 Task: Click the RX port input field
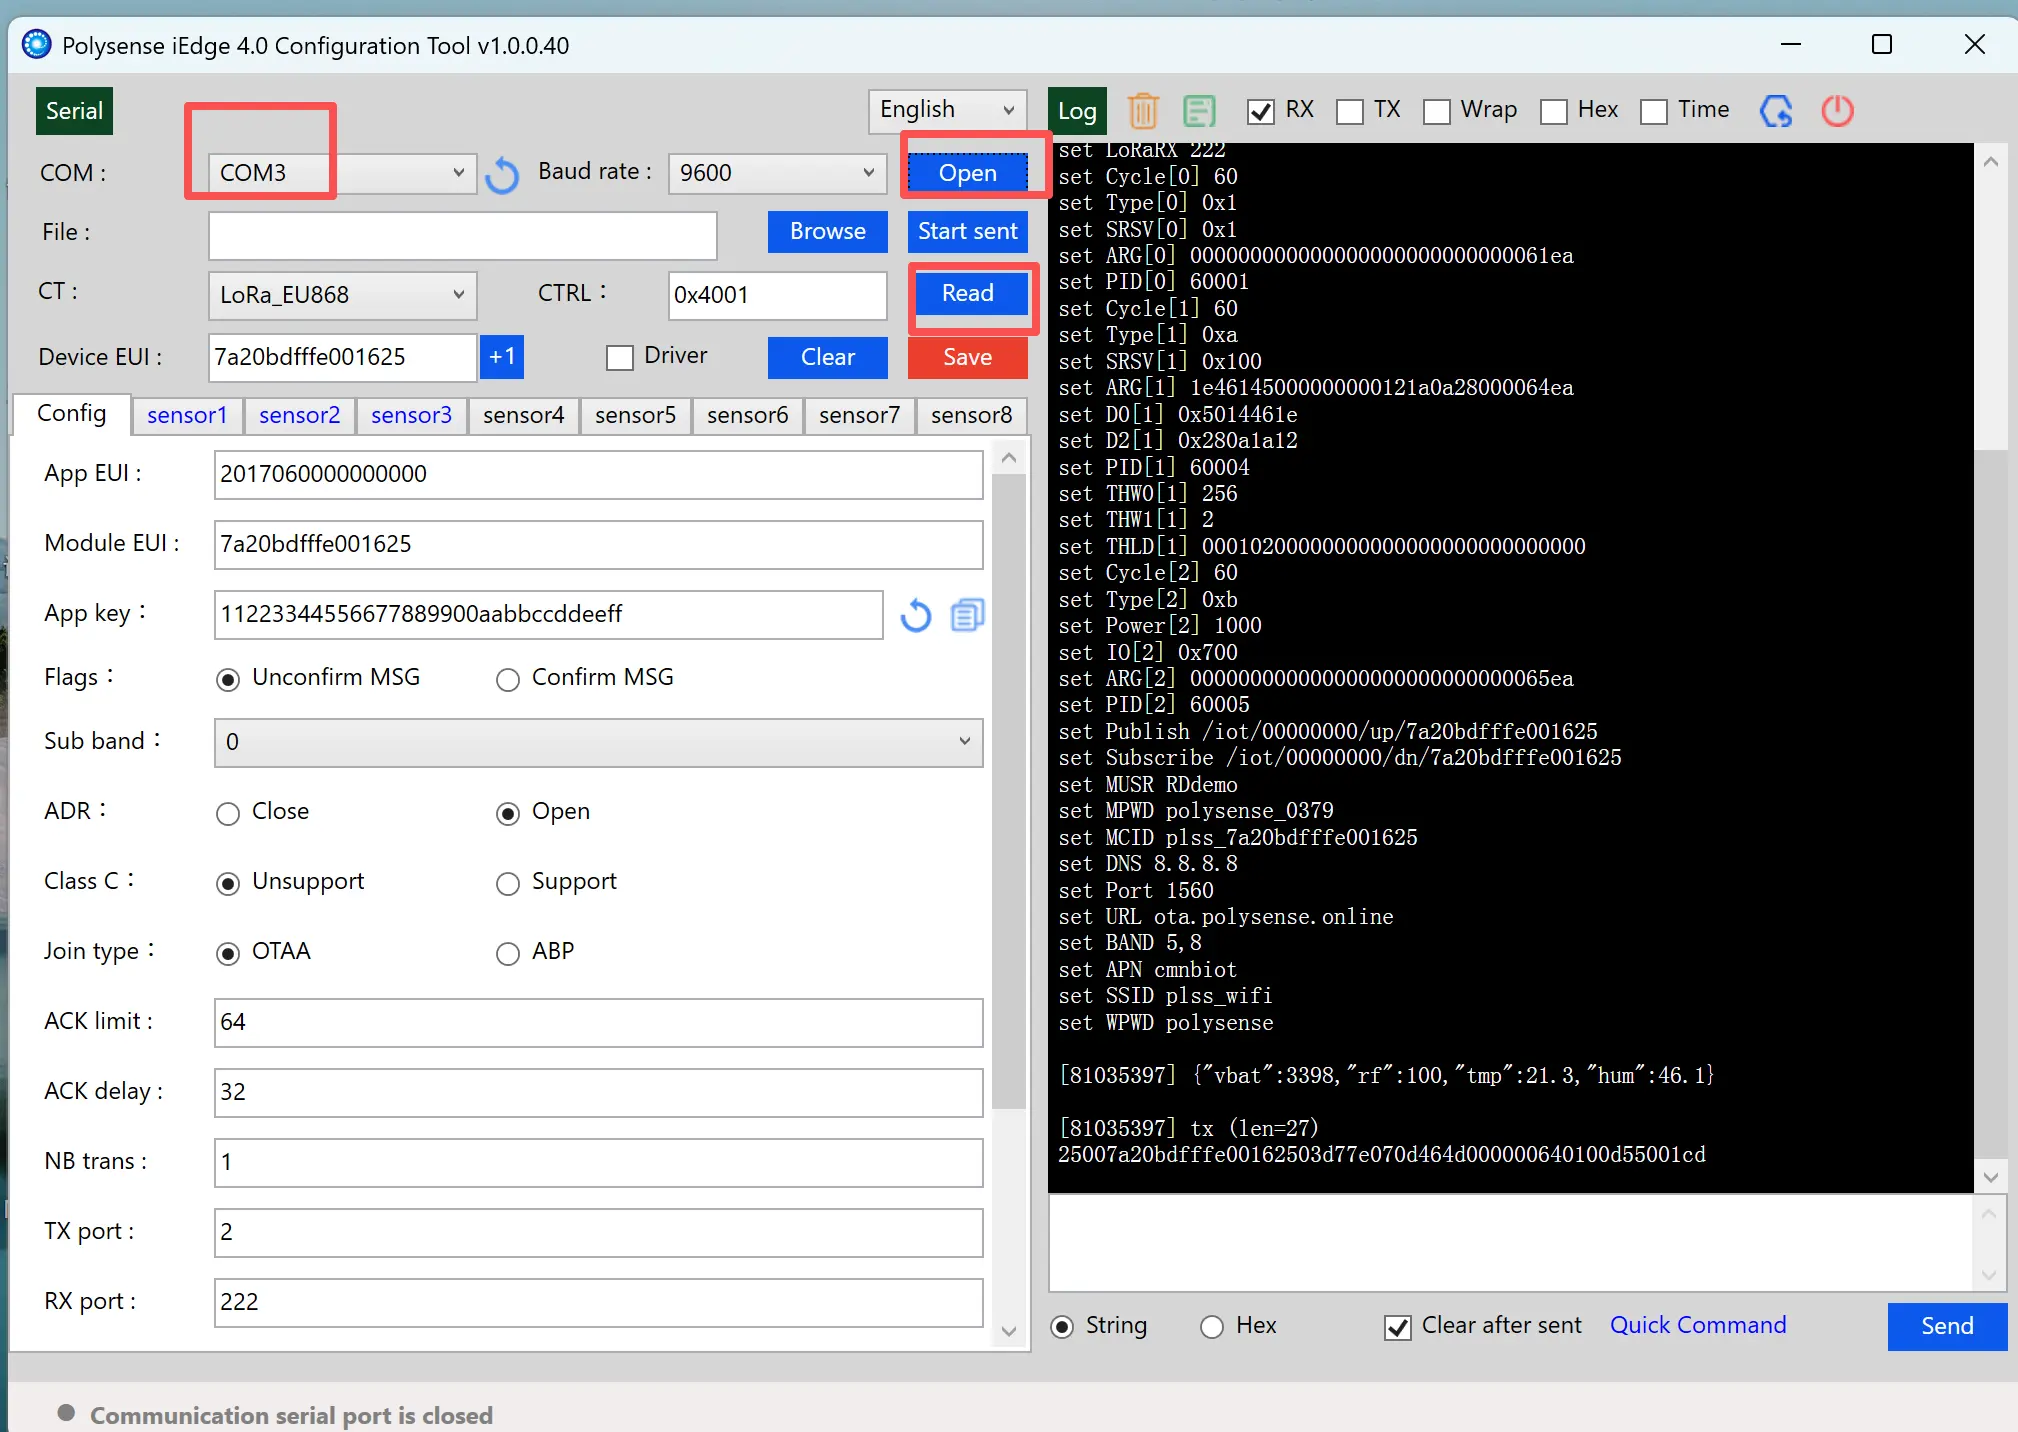coord(598,1303)
